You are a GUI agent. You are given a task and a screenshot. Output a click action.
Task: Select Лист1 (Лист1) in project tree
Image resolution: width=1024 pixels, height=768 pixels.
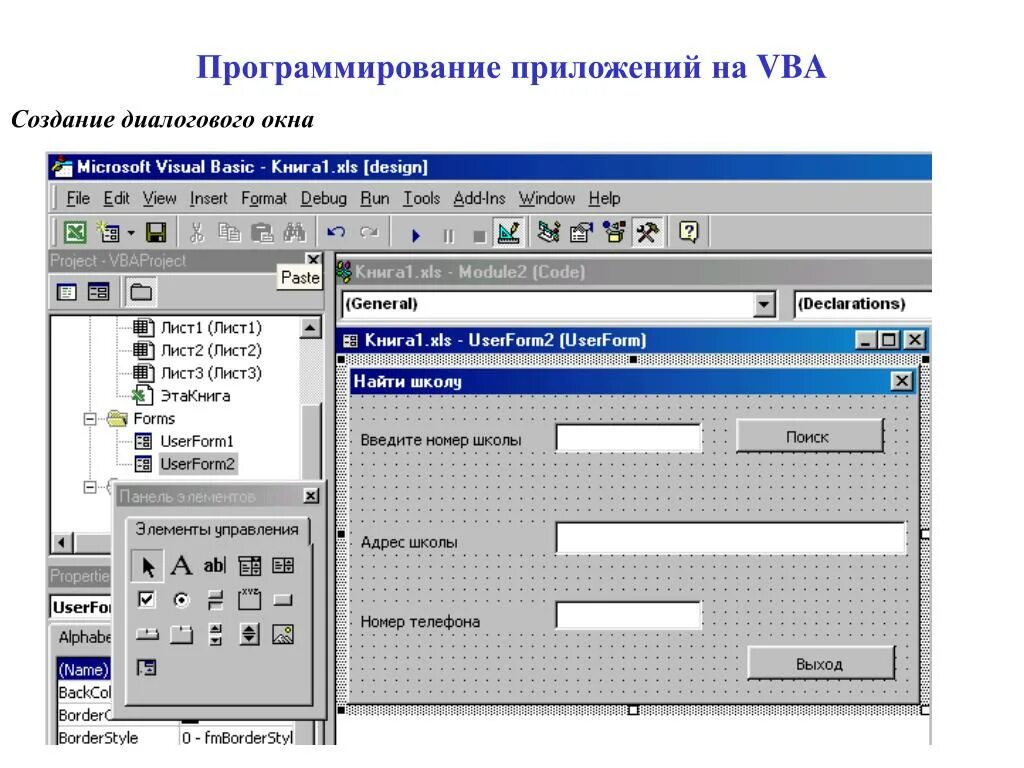211,327
